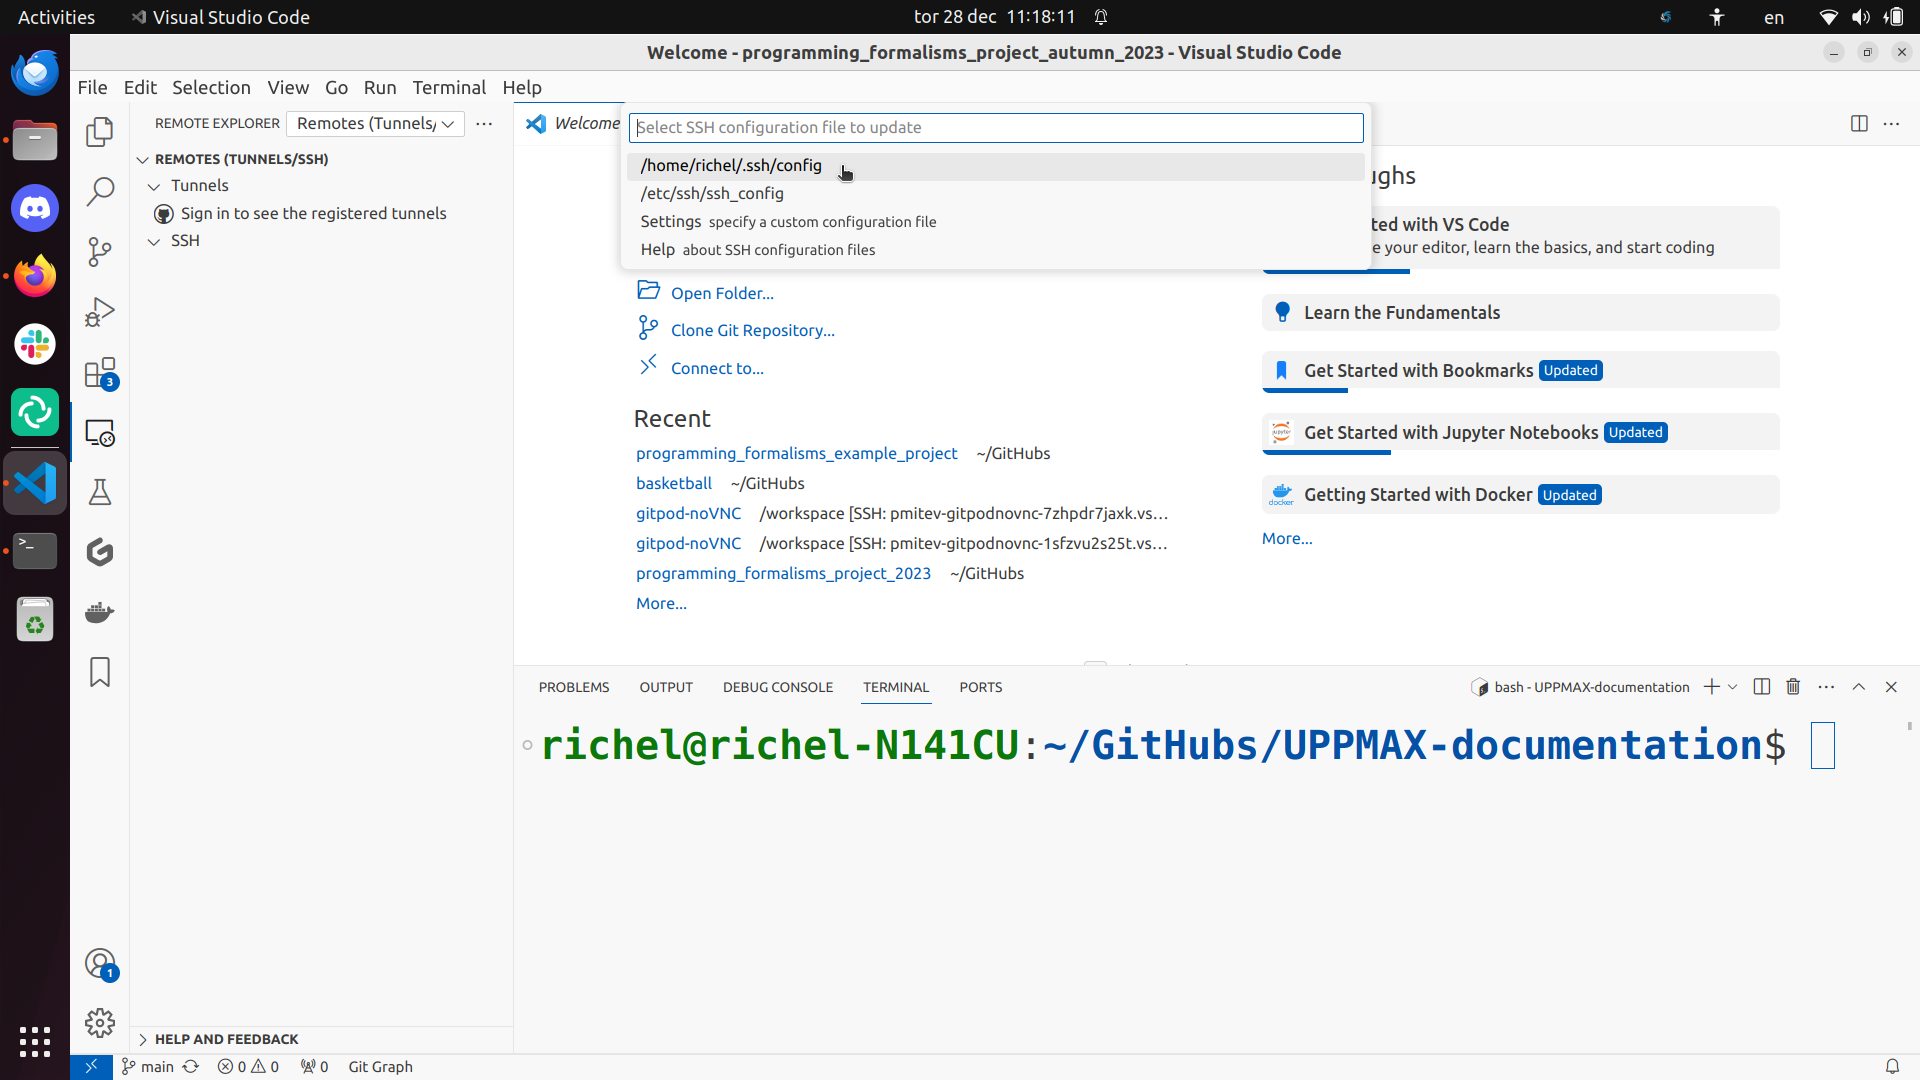Launch Discord from the dock

[x=35, y=208]
